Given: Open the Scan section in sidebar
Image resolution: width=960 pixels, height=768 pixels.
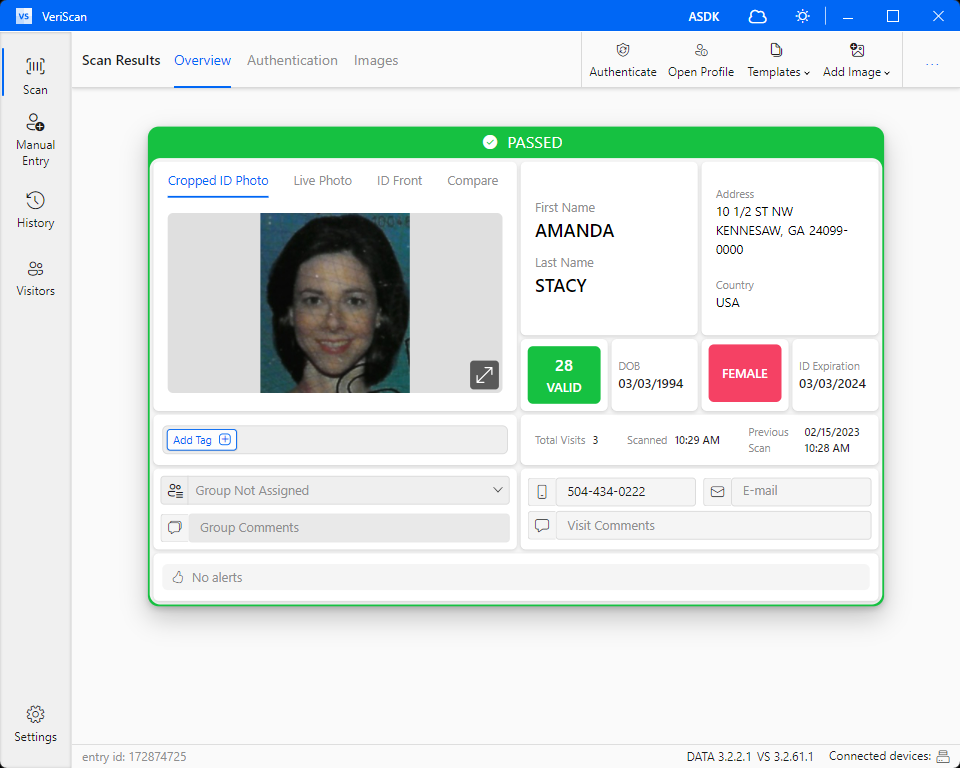Looking at the screenshot, I should point(36,76).
